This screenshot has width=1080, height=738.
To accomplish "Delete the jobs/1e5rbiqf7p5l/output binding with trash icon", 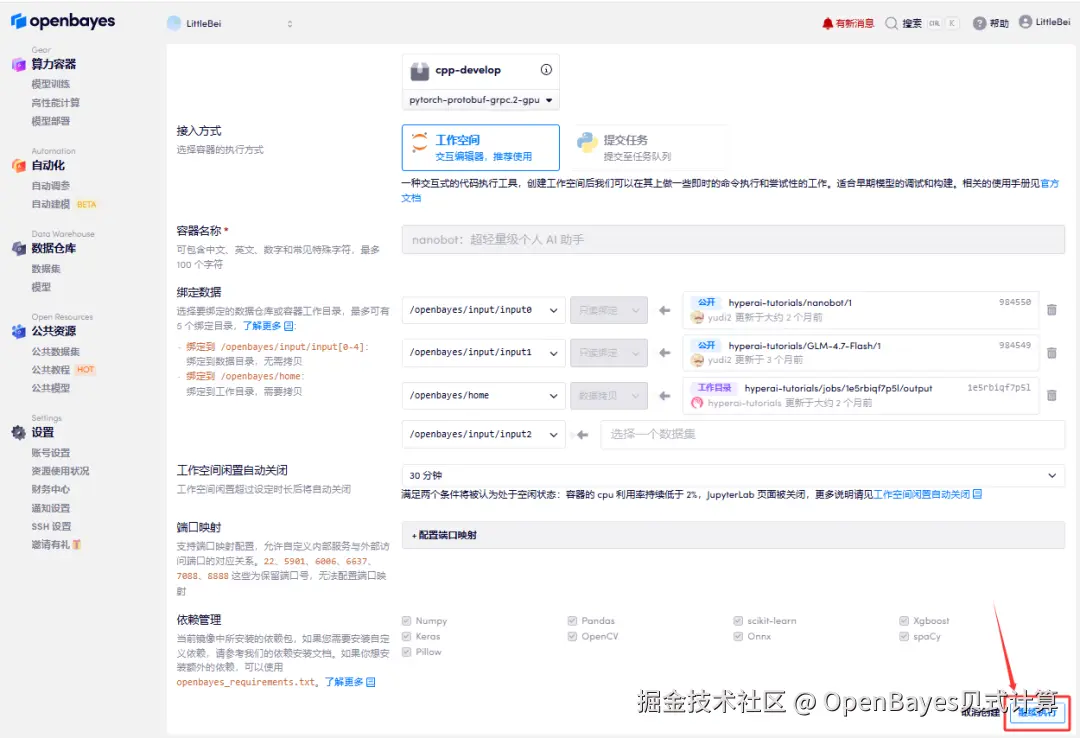I will (x=1052, y=396).
